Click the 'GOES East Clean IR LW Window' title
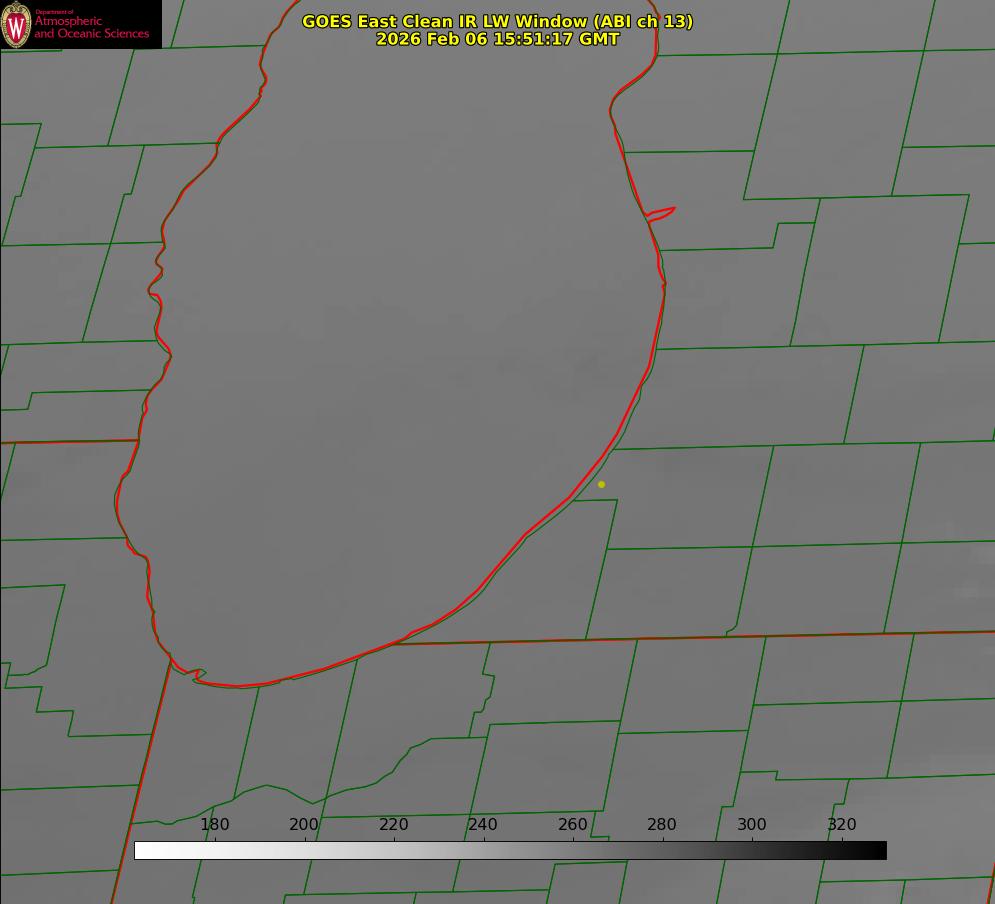Image resolution: width=995 pixels, height=904 pixels. tap(498, 21)
